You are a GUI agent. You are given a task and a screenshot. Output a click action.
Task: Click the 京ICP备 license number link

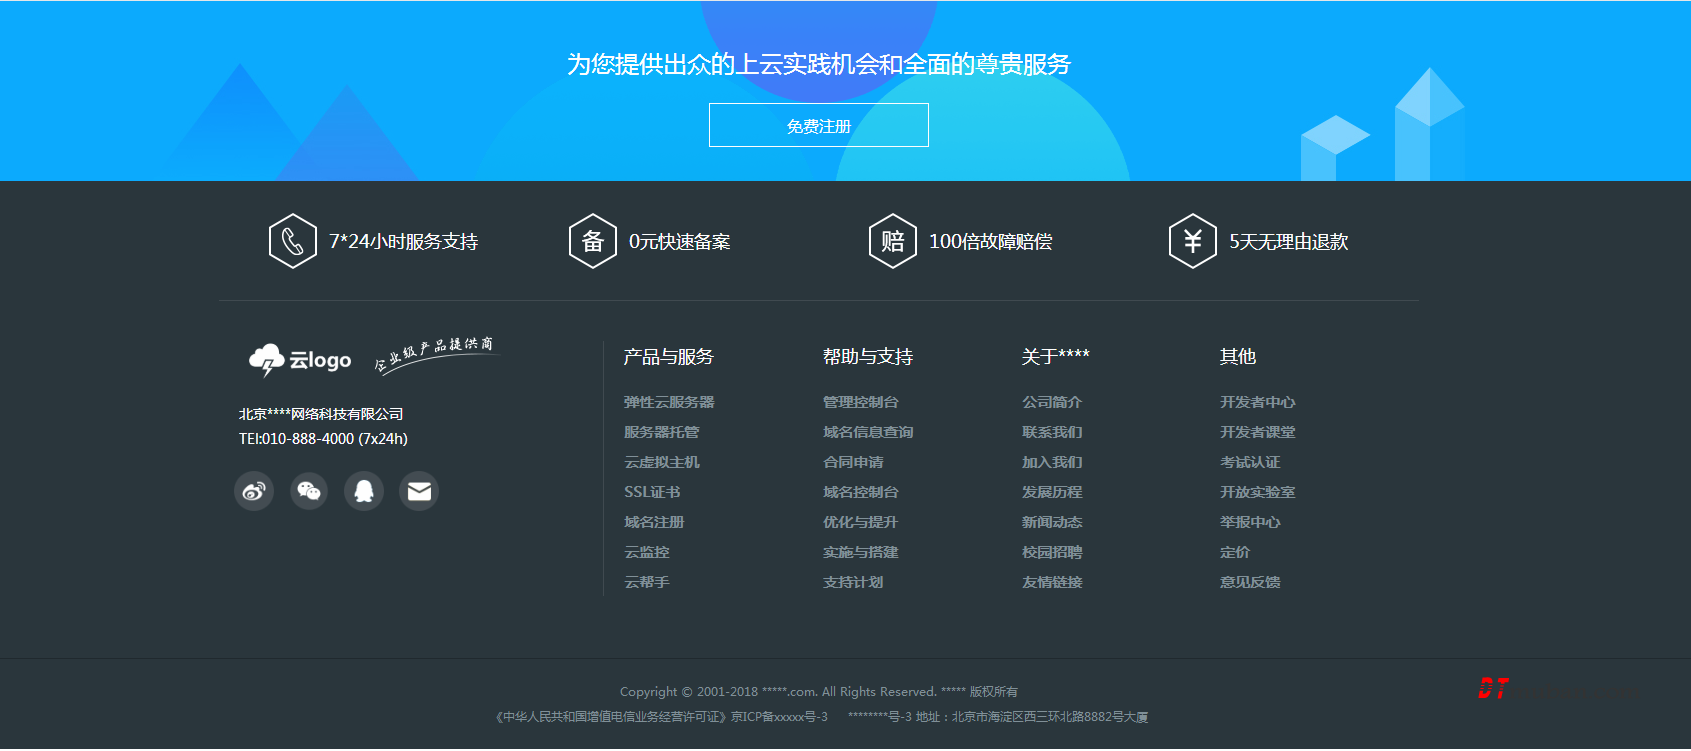tap(779, 717)
